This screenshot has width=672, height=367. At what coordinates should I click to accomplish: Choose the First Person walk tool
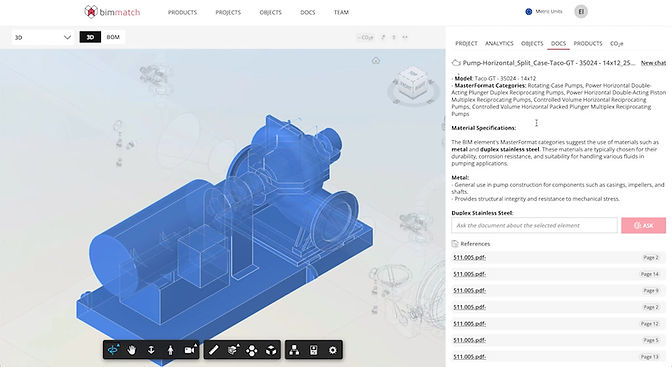[x=170, y=350]
